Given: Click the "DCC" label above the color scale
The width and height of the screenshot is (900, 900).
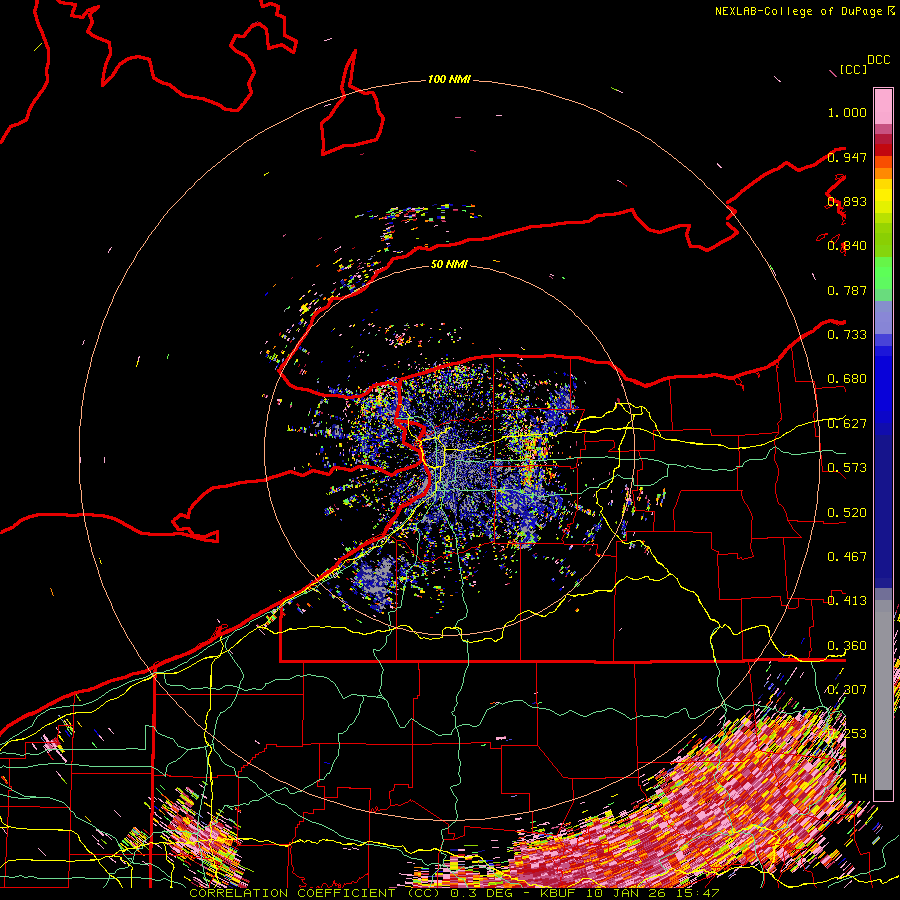Looking at the screenshot, I should coord(878,60).
